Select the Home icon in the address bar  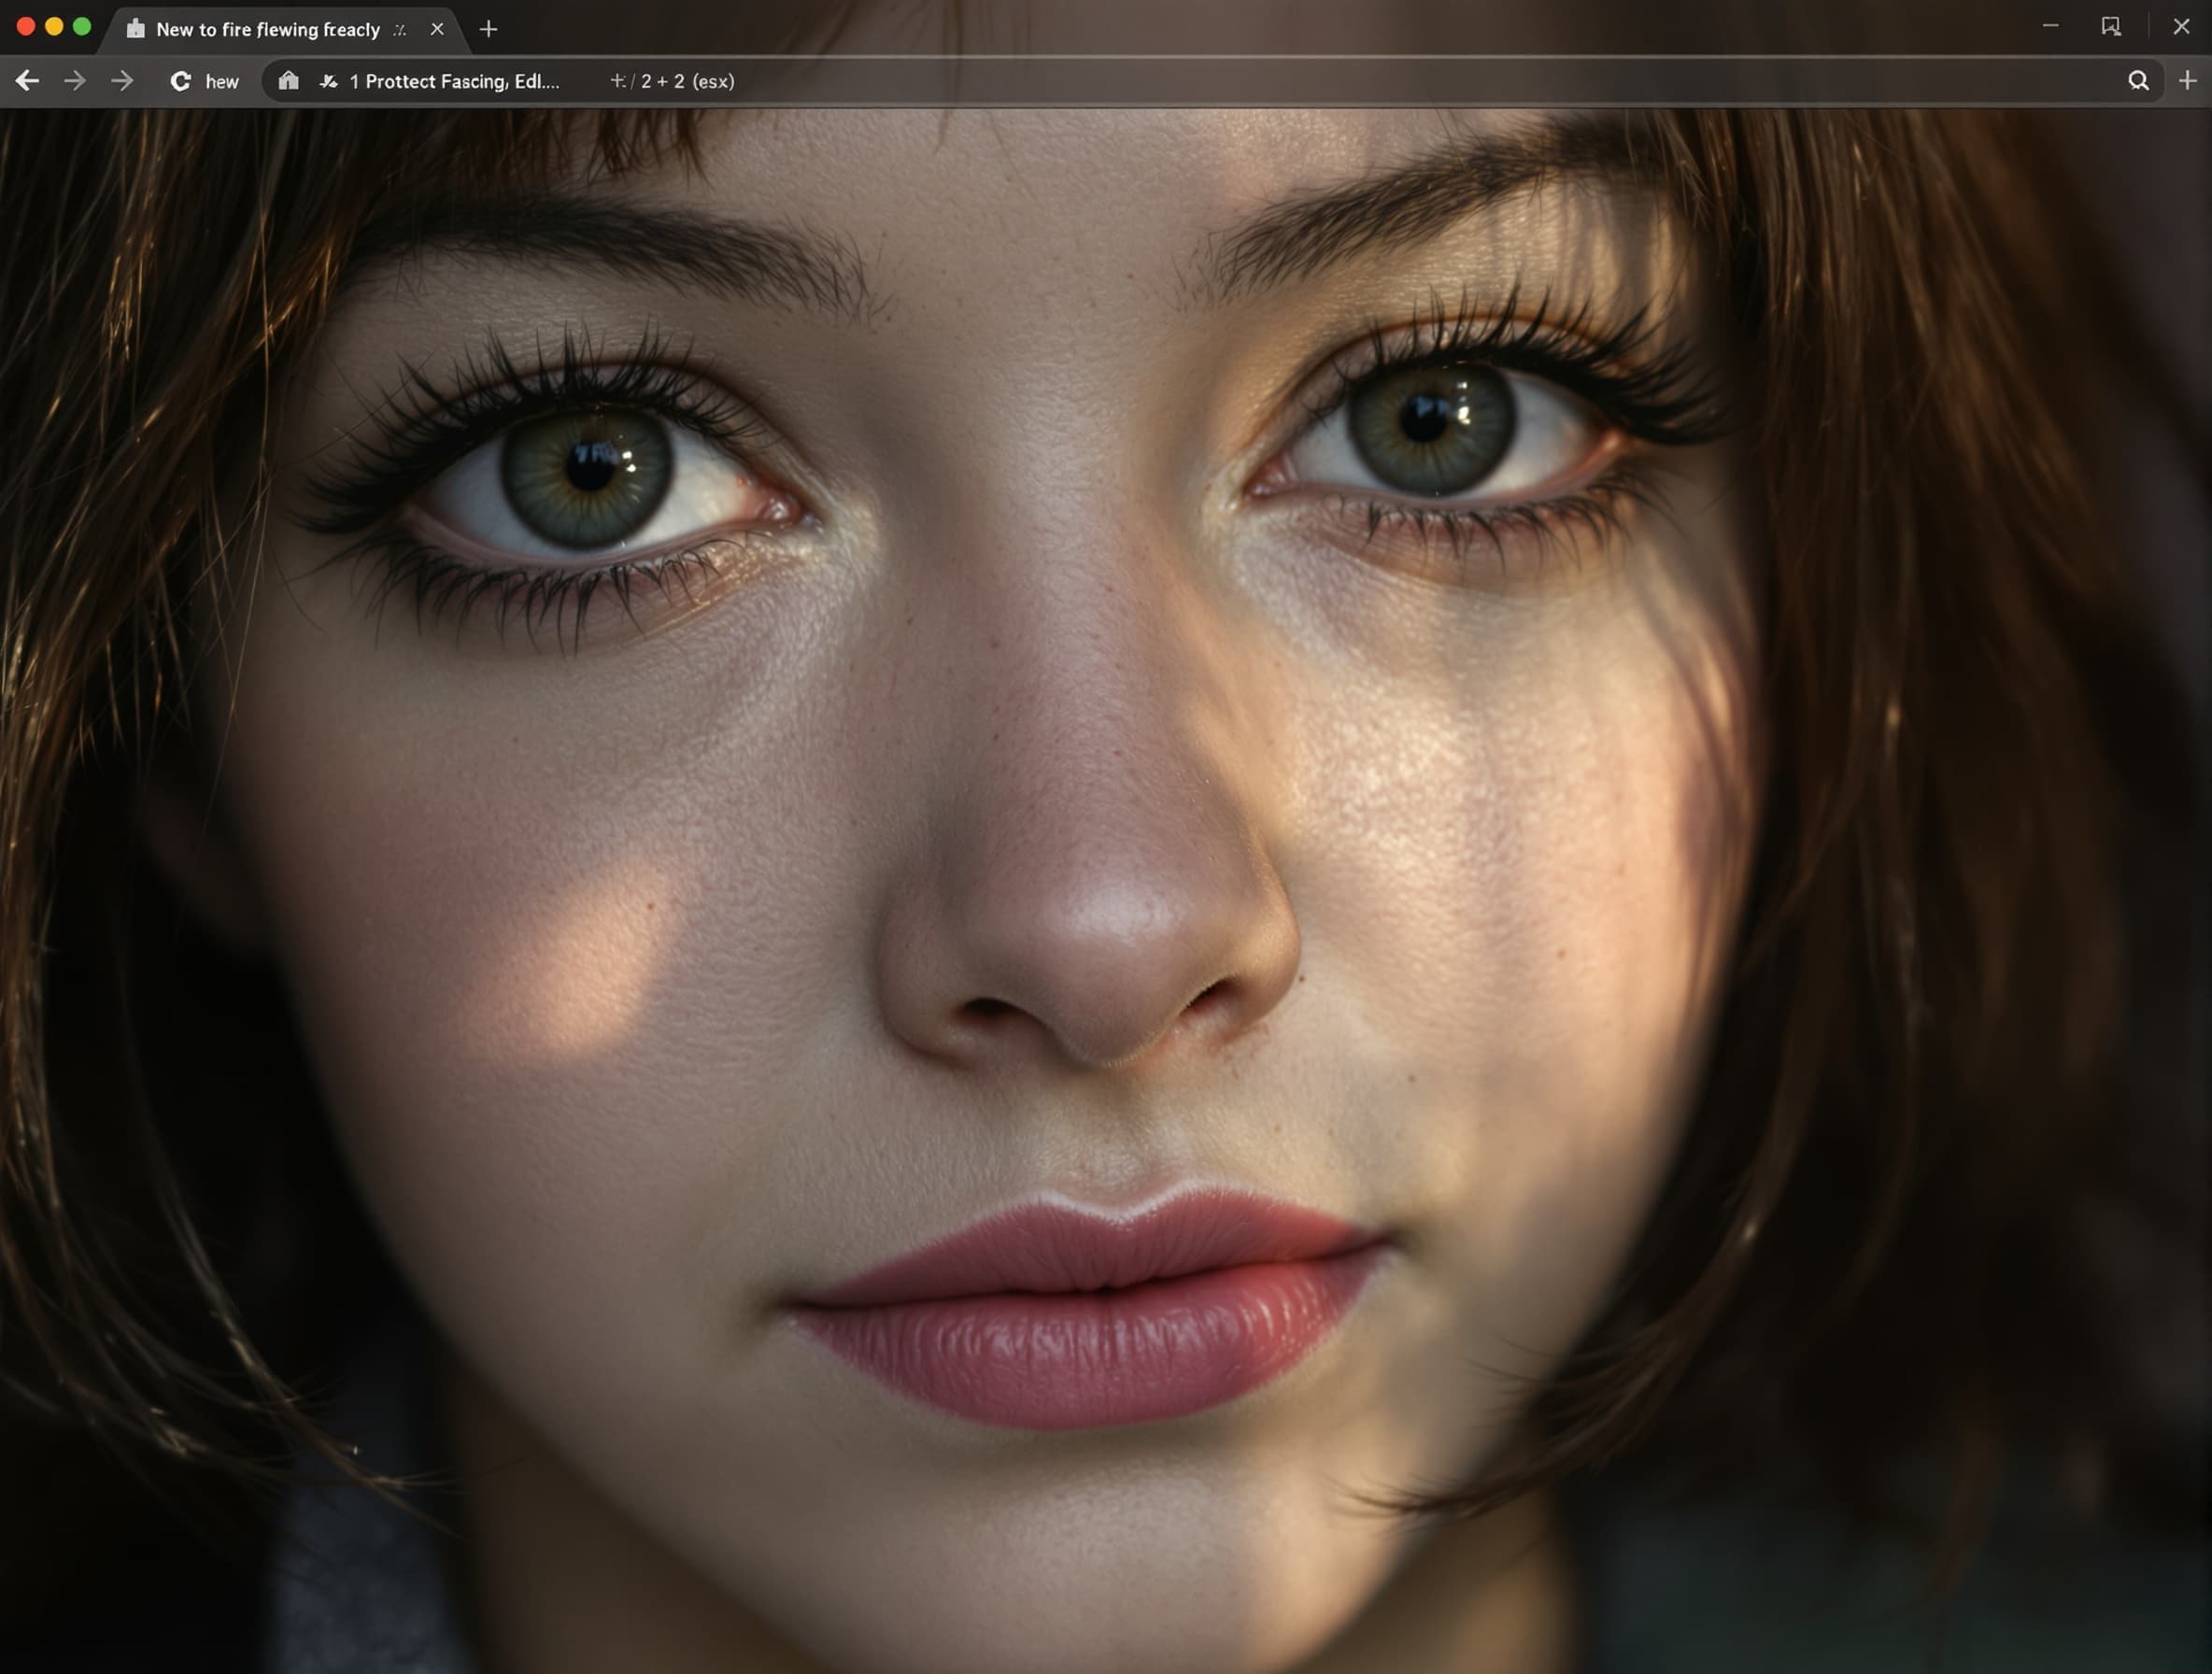(289, 82)
